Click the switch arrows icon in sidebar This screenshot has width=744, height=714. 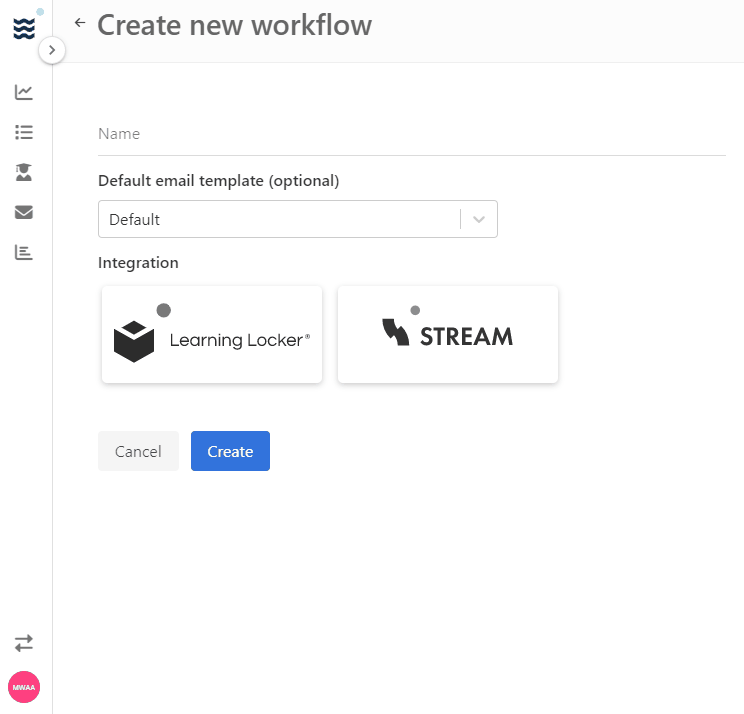pos(24,643)
